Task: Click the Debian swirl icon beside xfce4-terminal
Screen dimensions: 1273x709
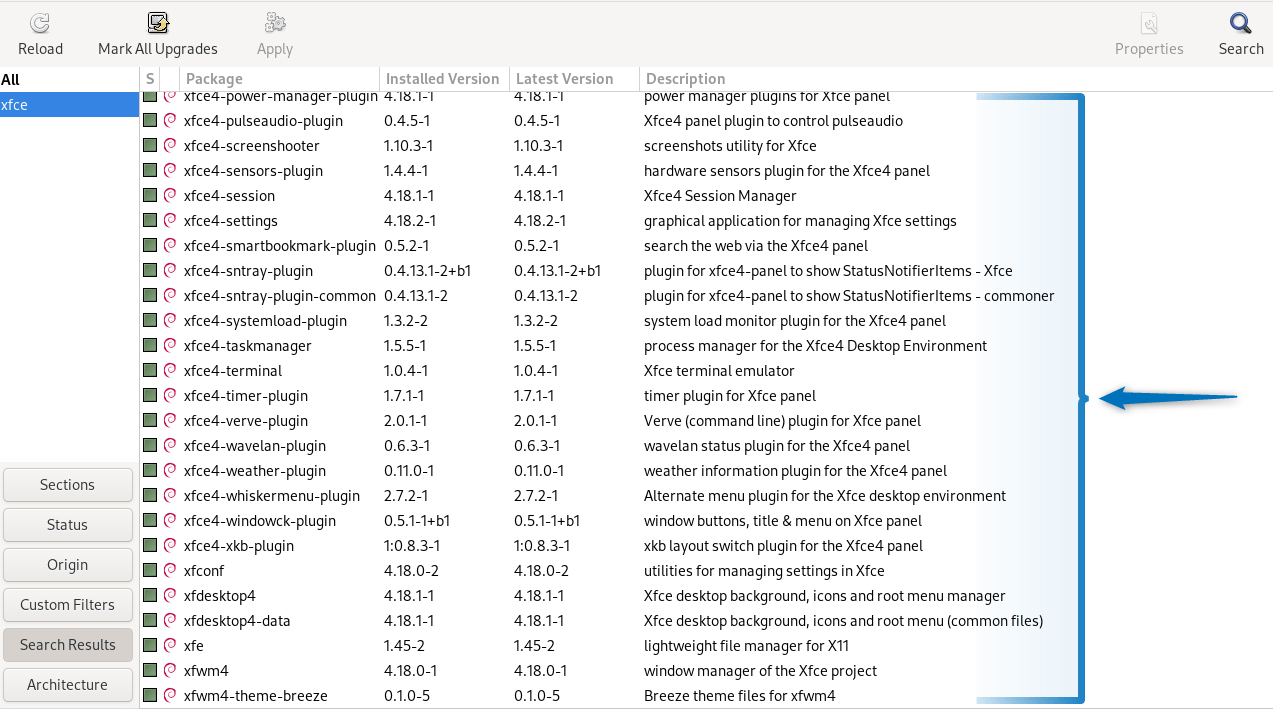Action: pos(167,370)
